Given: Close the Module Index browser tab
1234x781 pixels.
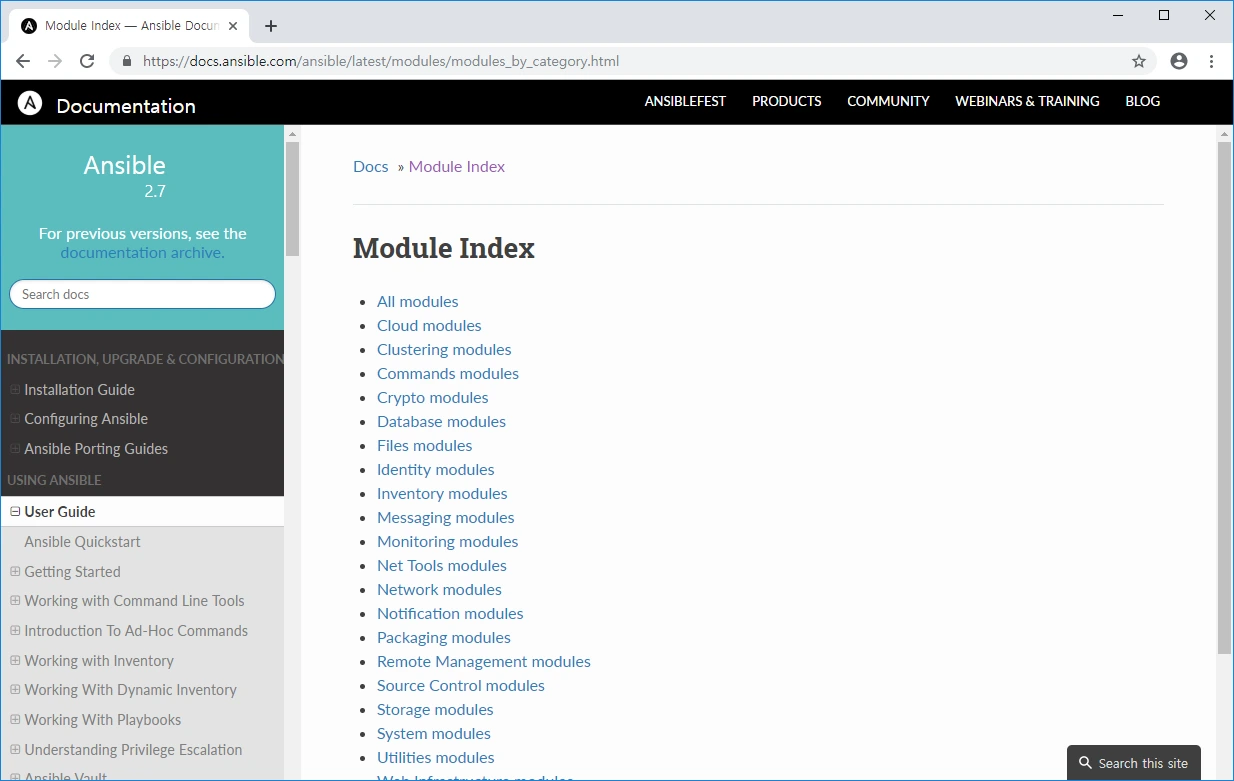Looking at the screenshot, I should point(235,26).
